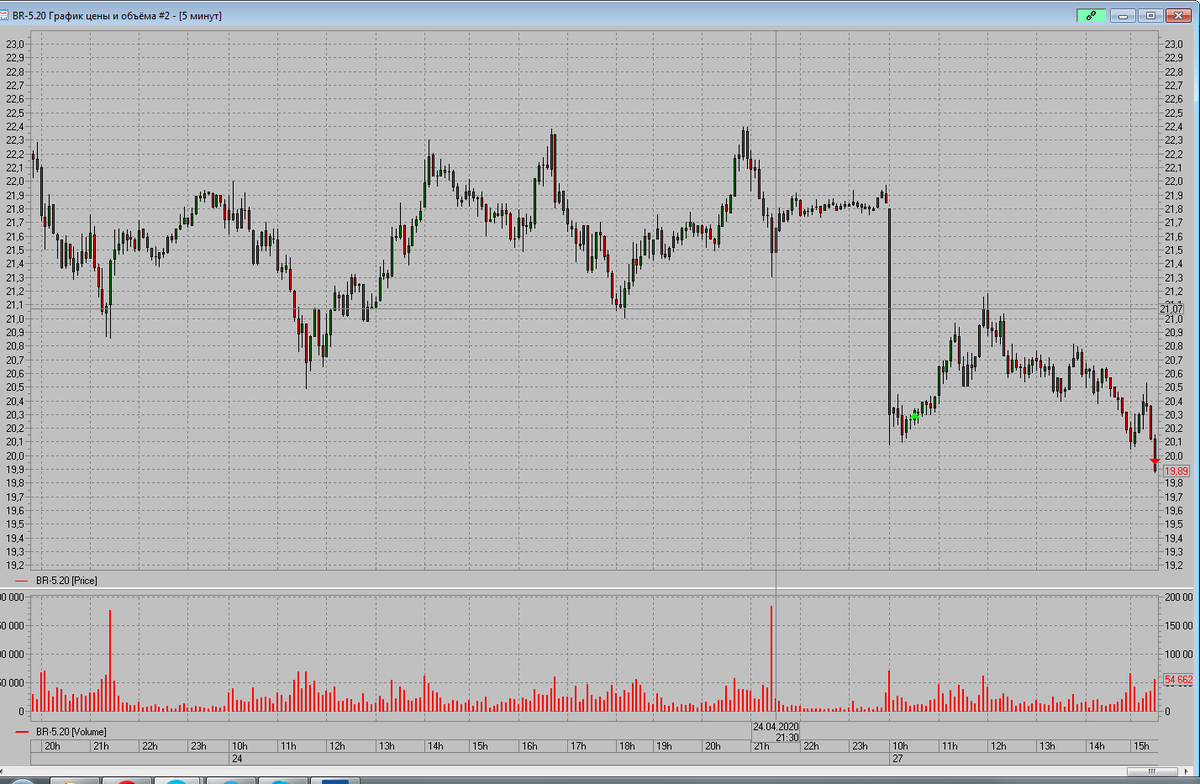Close the BR-5.20 chart window
The height and width of the screenshot is (784, 1200).
(x=1180, y=15)
